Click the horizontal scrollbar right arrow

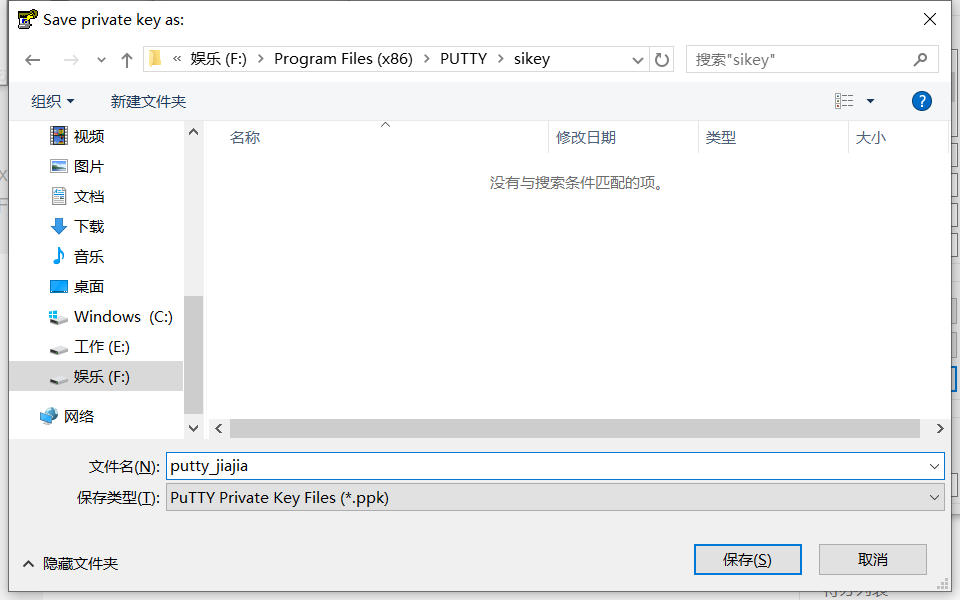click(x=938, y=428)
